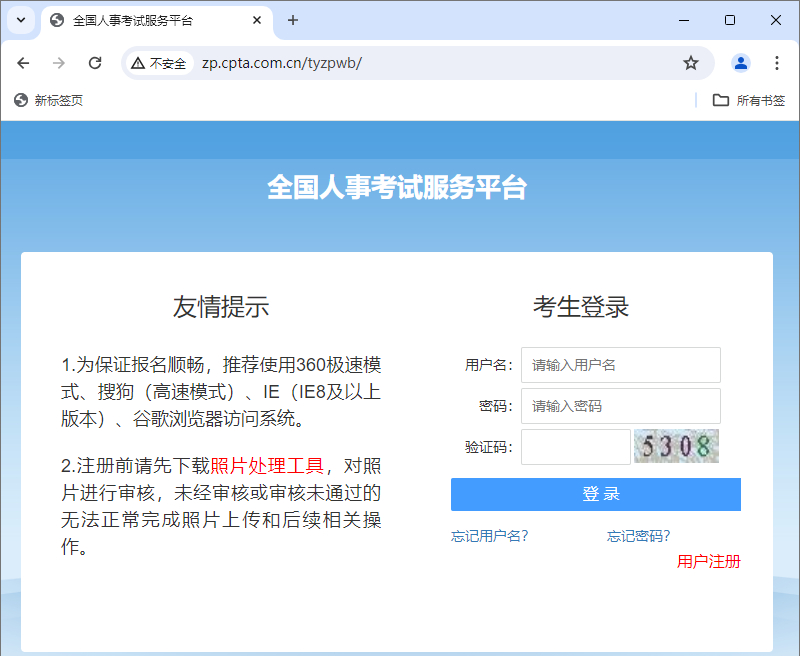Focus the 用户名 input field

point(620,365)
